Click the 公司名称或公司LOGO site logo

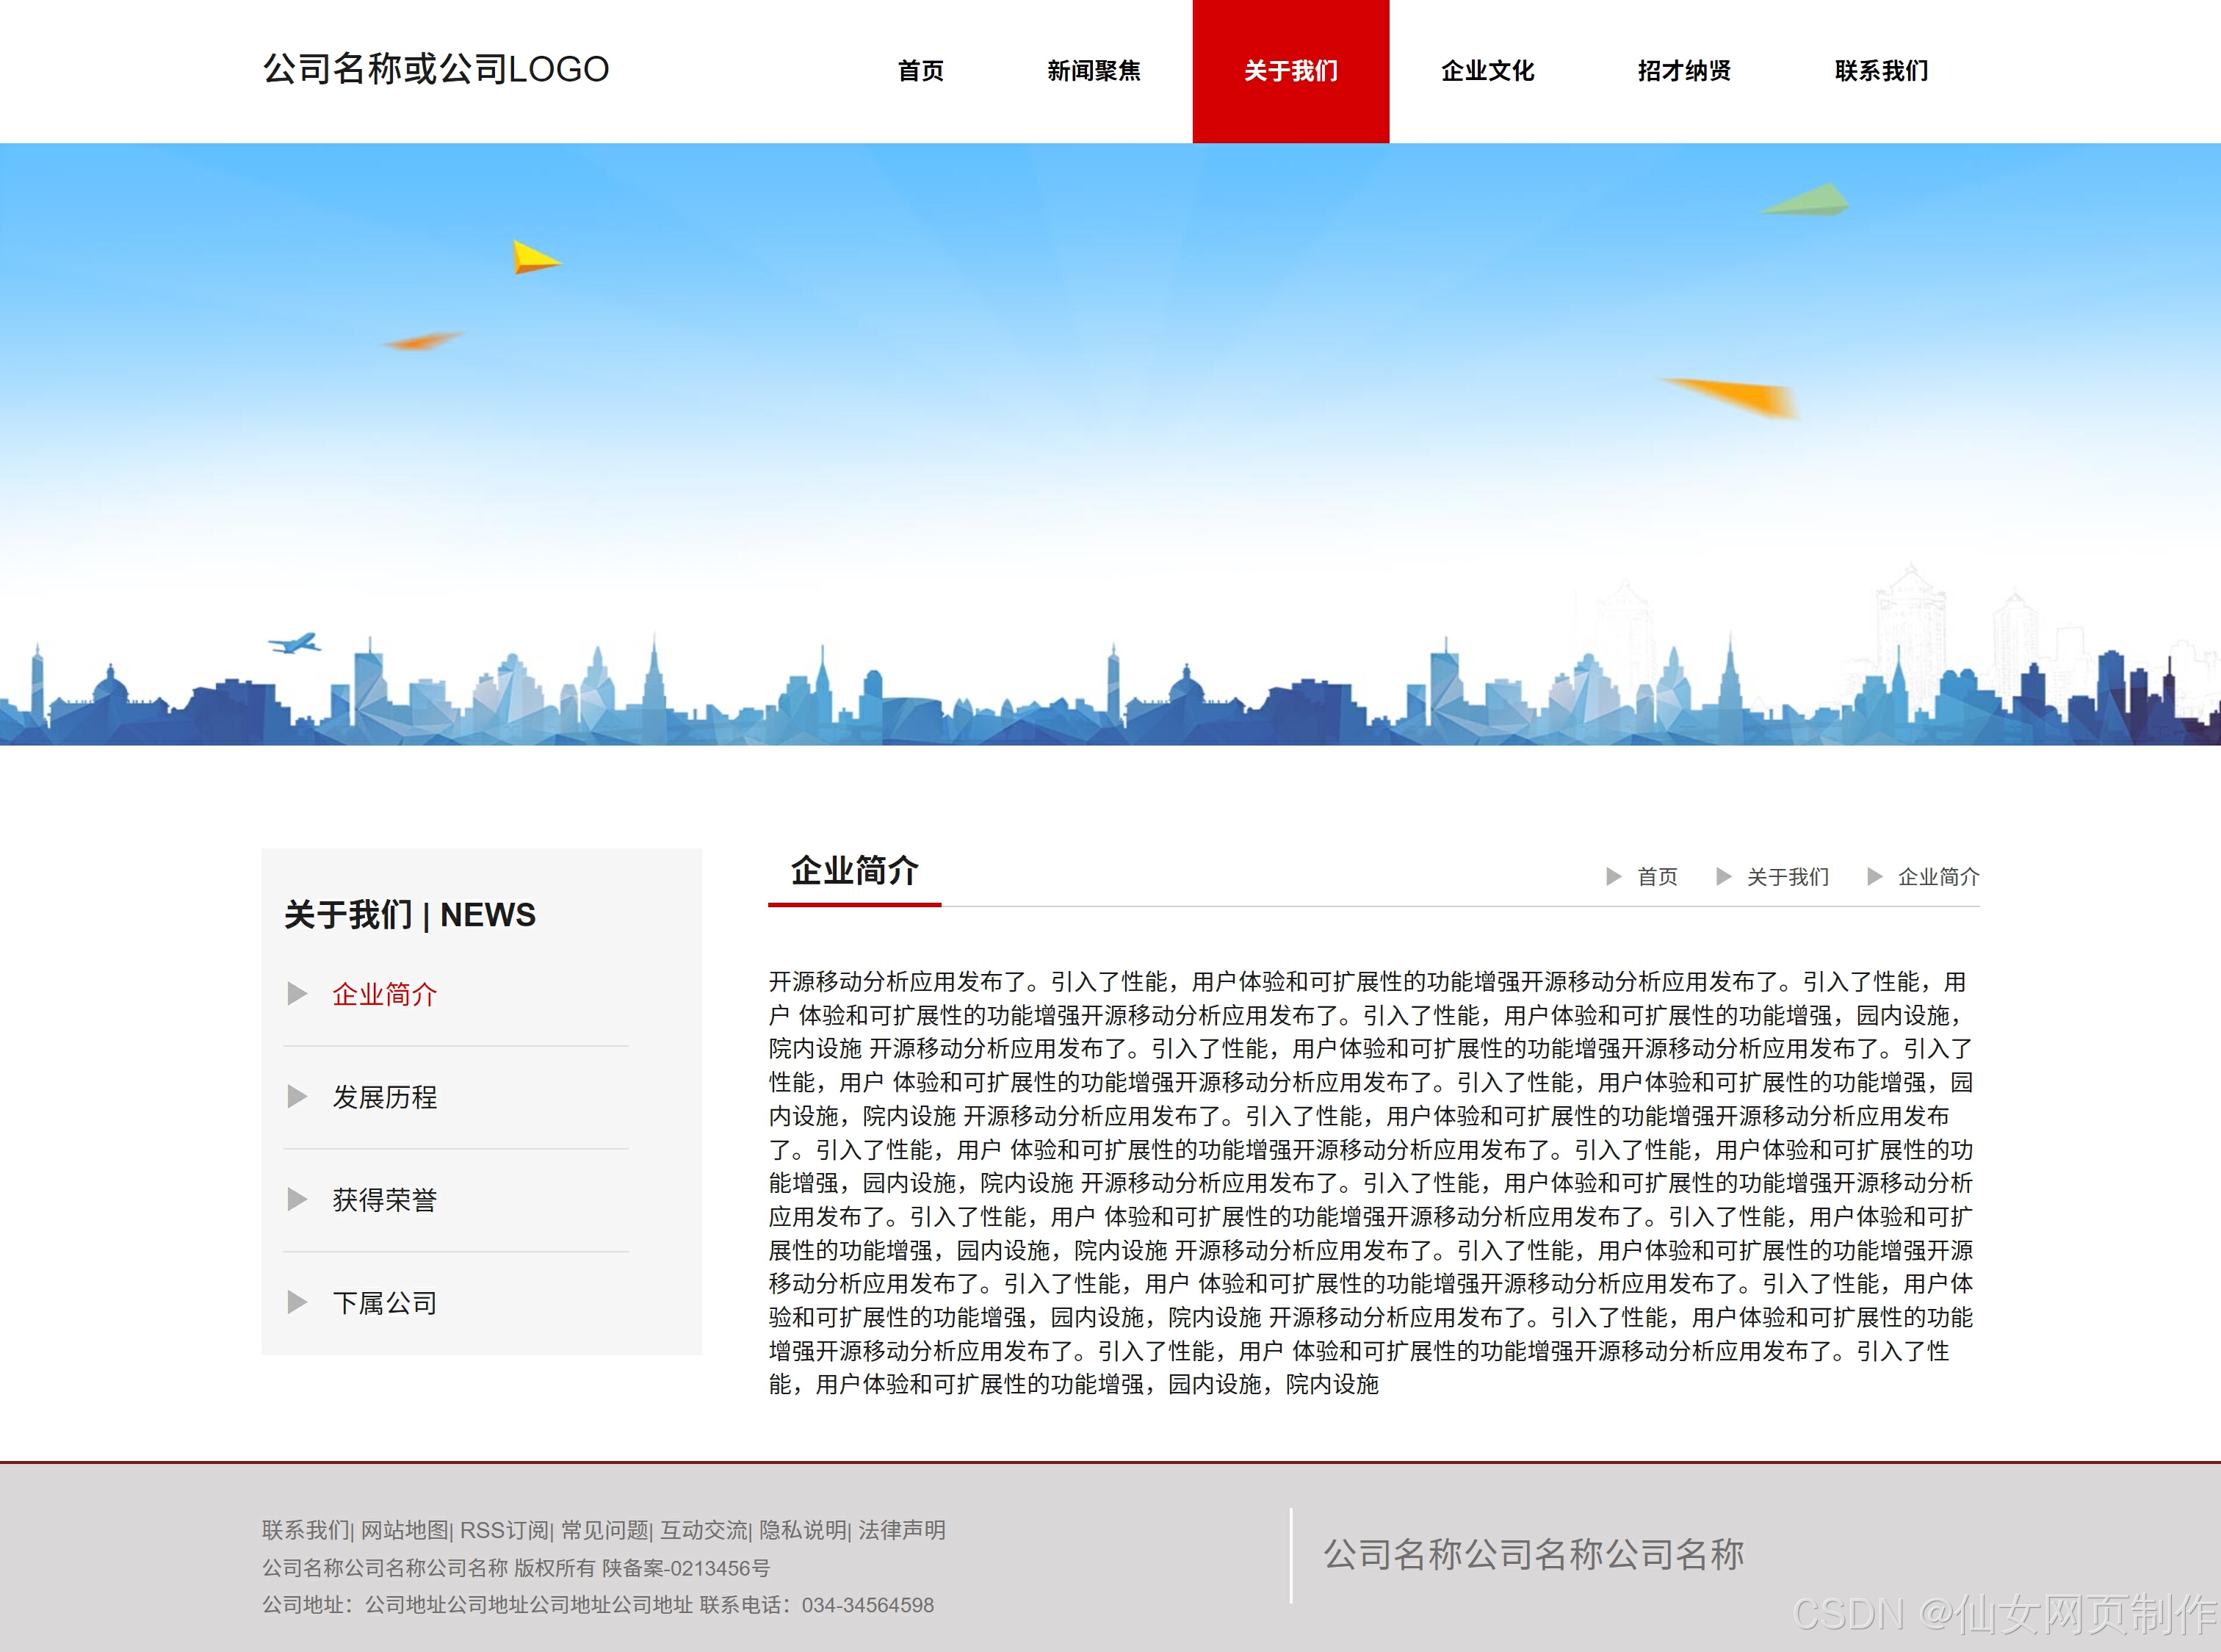[x=434, y=70]
